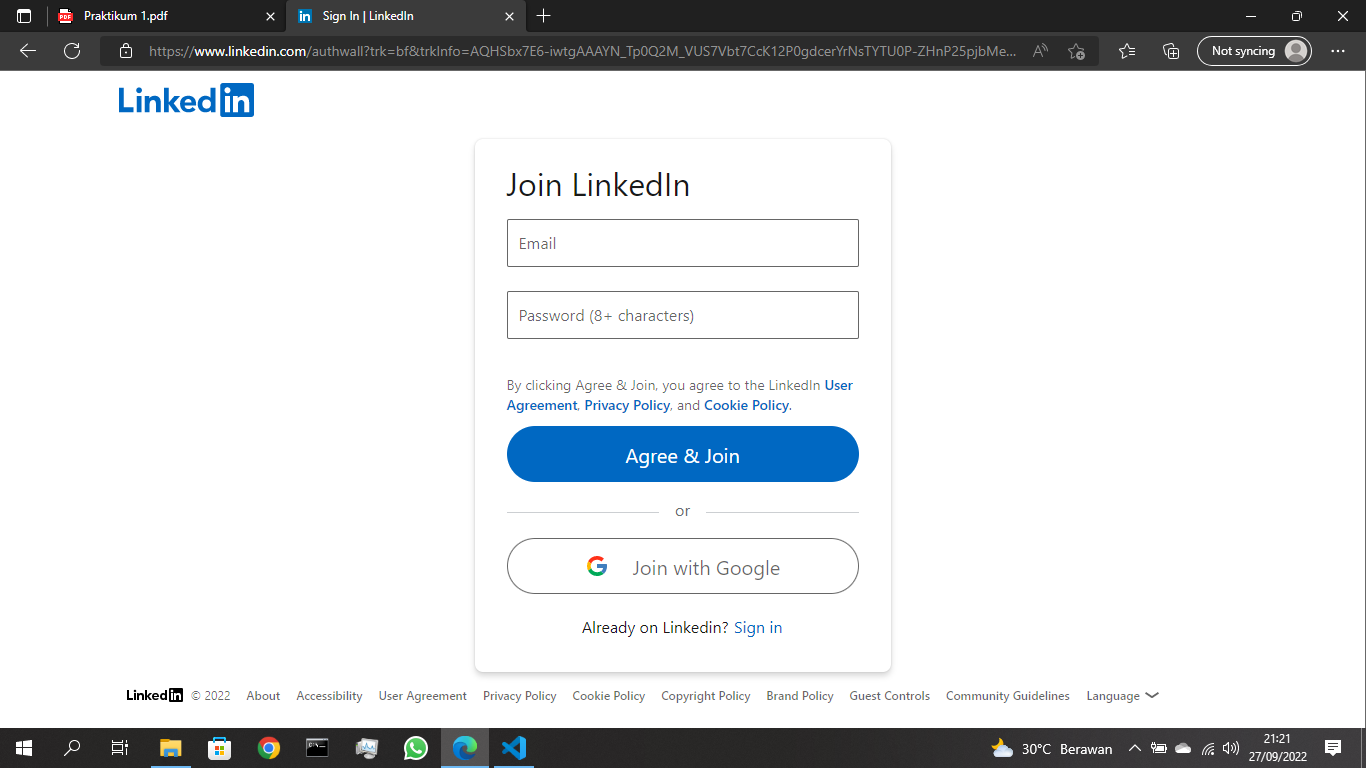Open the Accessibility footer link
This screenshot has width=1366, height=768.
click(x=329, y=696)
